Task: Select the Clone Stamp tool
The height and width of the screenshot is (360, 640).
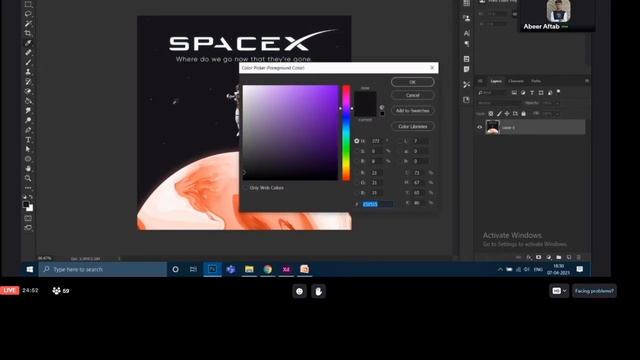Action: tap(28, 72)
